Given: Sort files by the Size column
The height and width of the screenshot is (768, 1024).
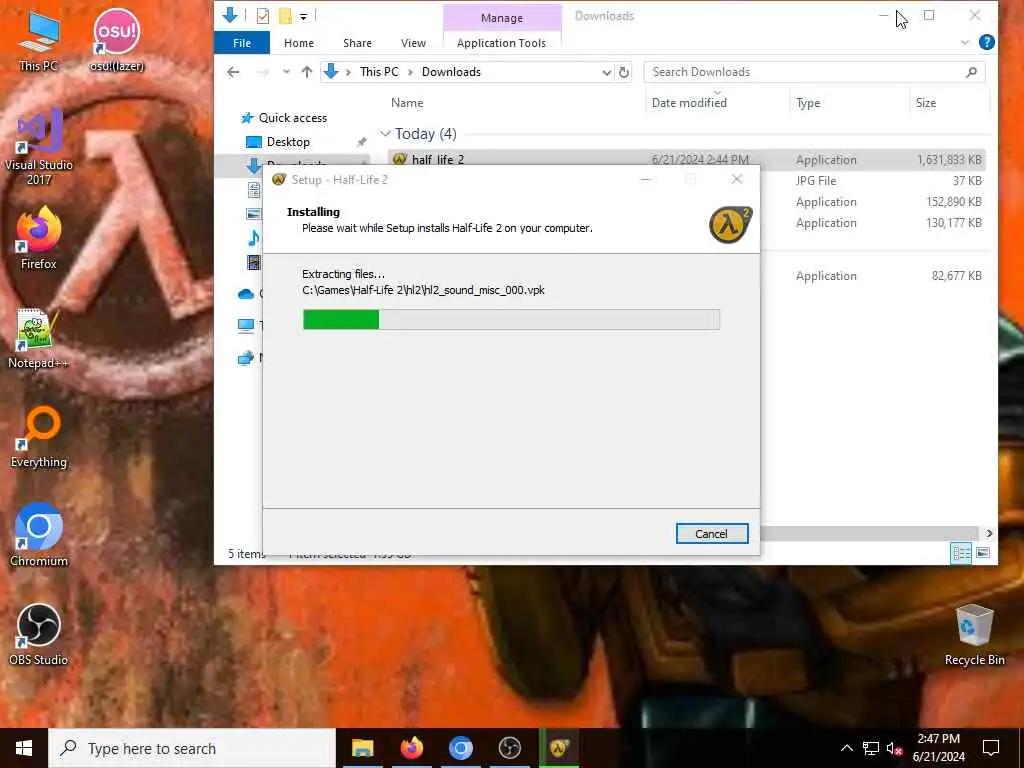Looking at the screenshot, I should click(x=925, y=103).
